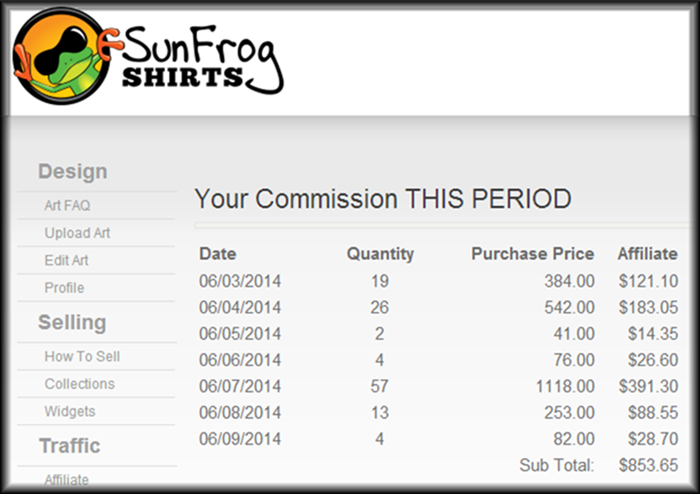
Task: Open the Widgets link
Action: click(x=70, y=411)
